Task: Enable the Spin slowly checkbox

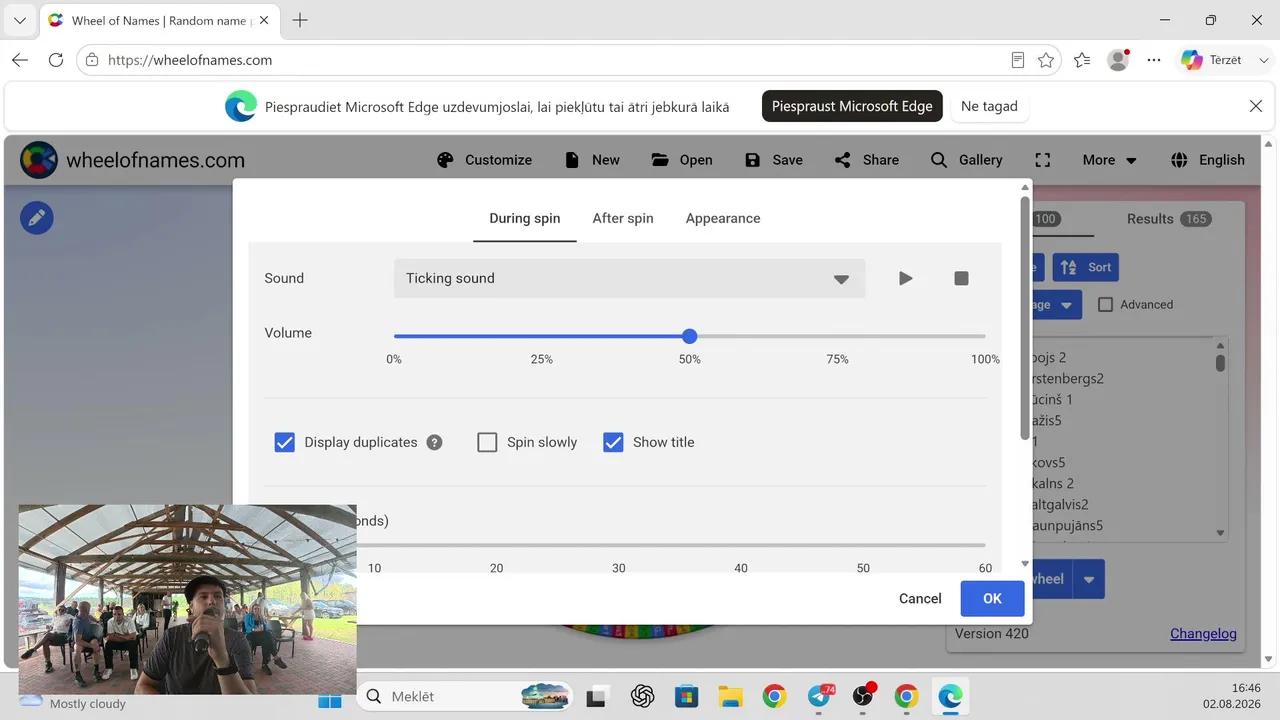Action: [x=487, y=442]
